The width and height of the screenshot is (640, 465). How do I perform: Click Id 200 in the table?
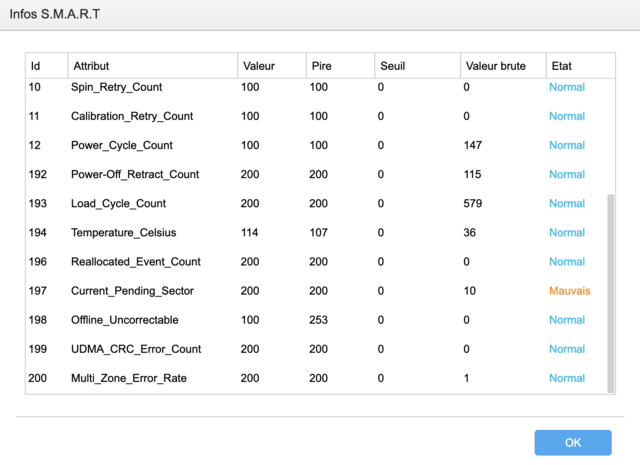[38, 378]
